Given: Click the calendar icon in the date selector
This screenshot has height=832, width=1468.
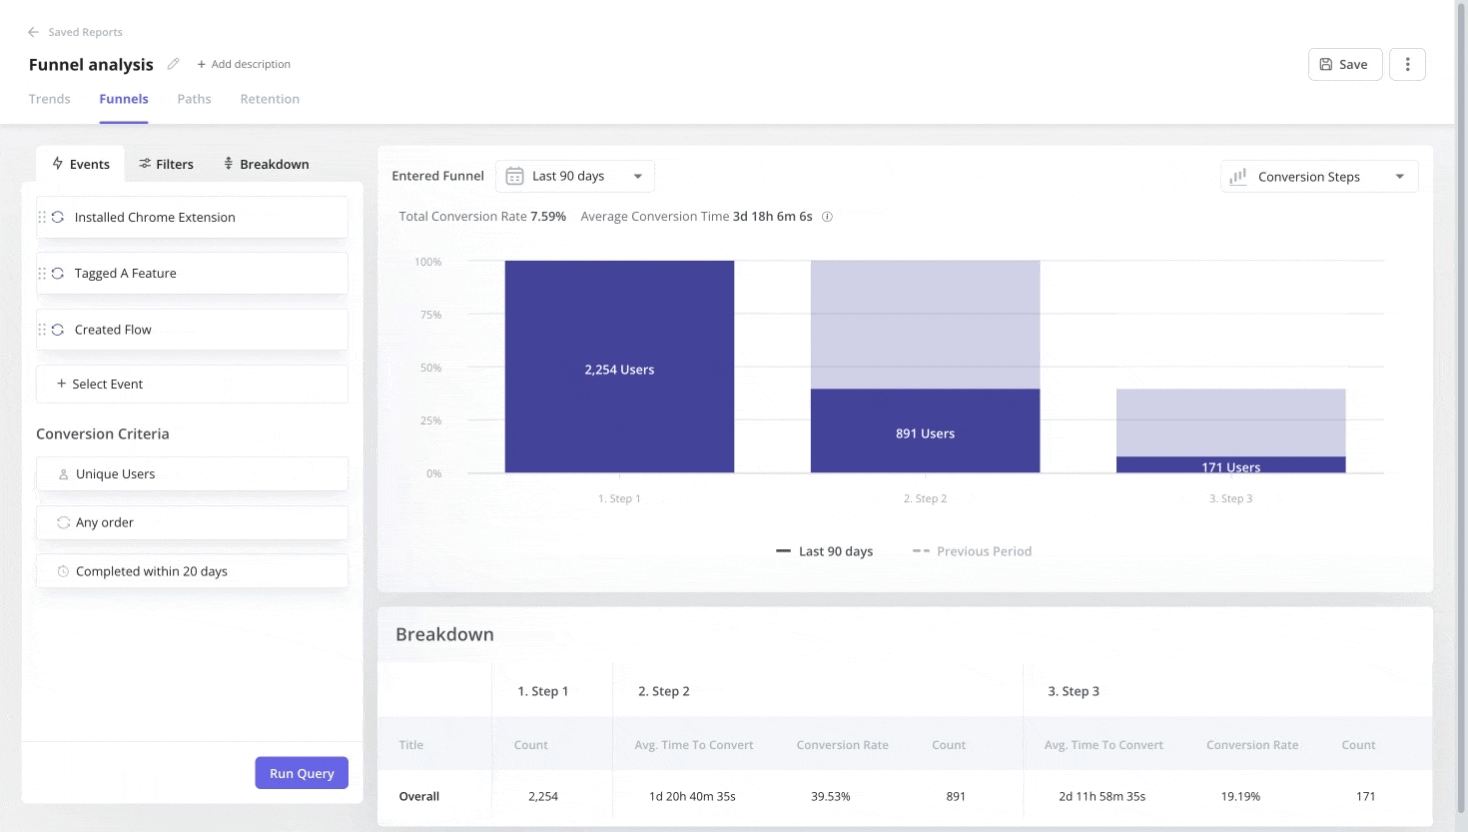Looking at the screenshot, I should coord(514,175).
